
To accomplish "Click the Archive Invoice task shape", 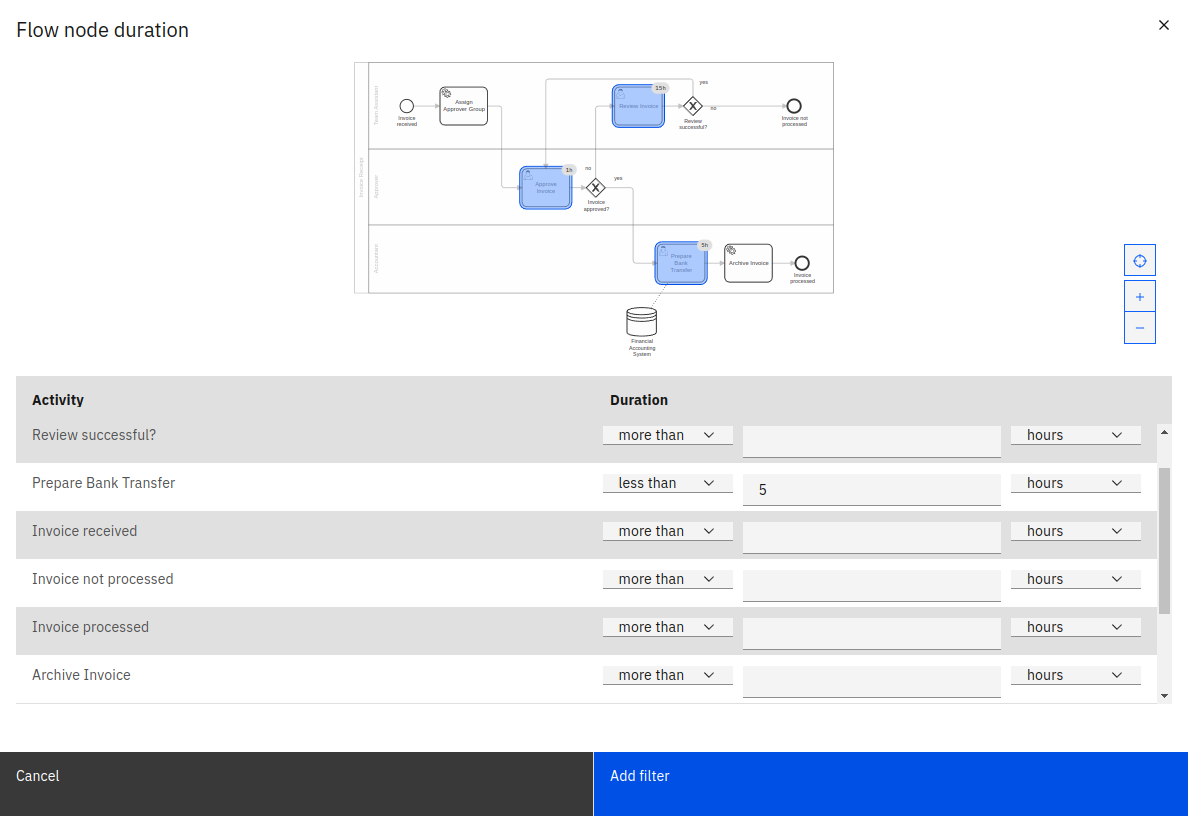I will [748, 262].
